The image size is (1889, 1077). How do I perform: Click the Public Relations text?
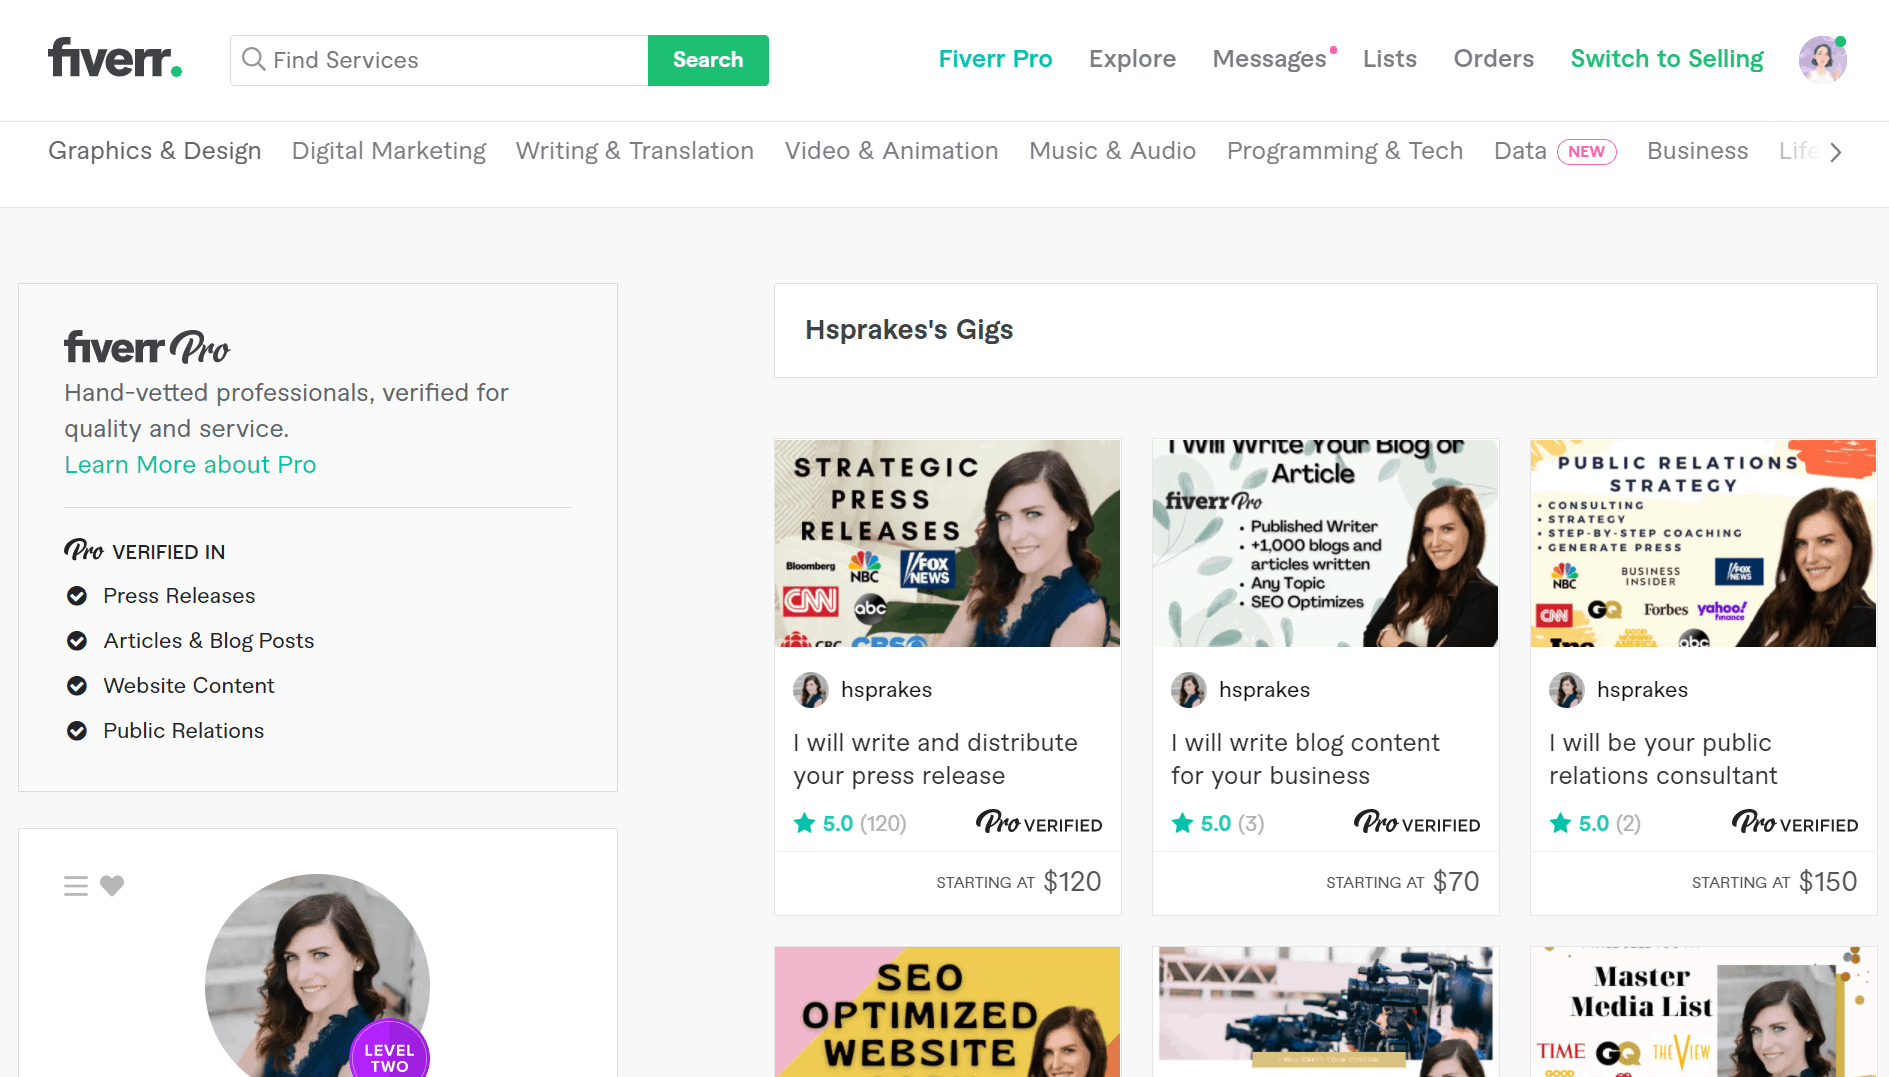point(184,731)
